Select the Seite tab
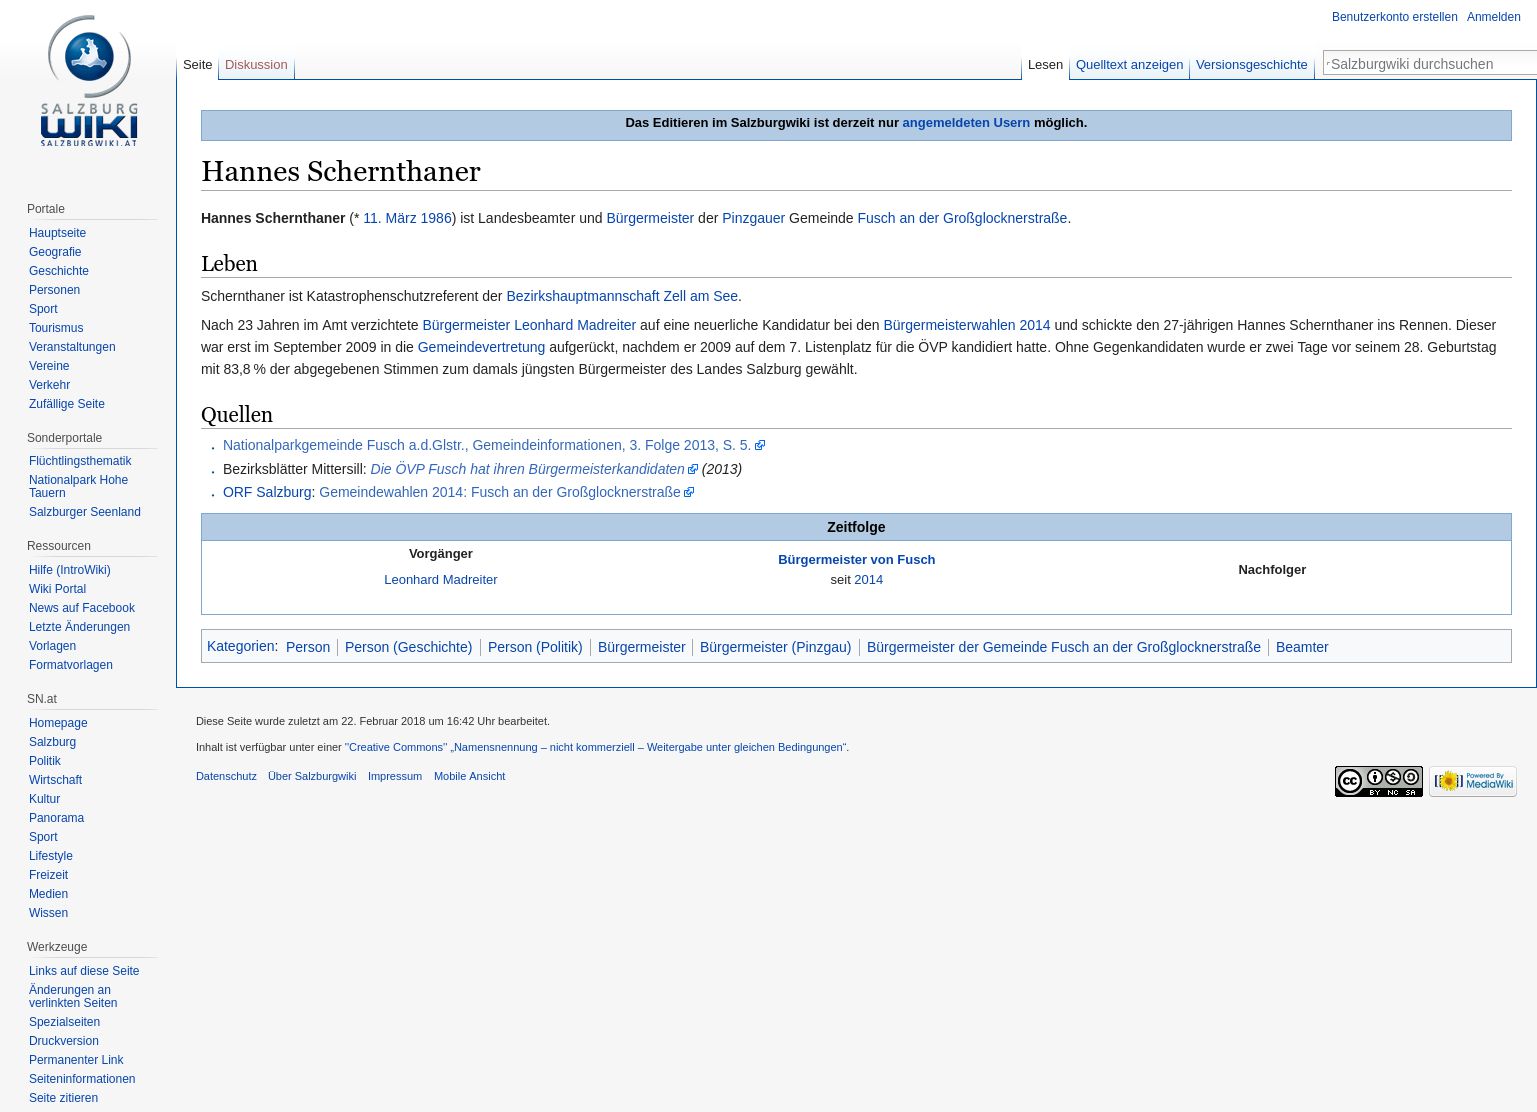The image size is (1537, 1112). (198, 65)
